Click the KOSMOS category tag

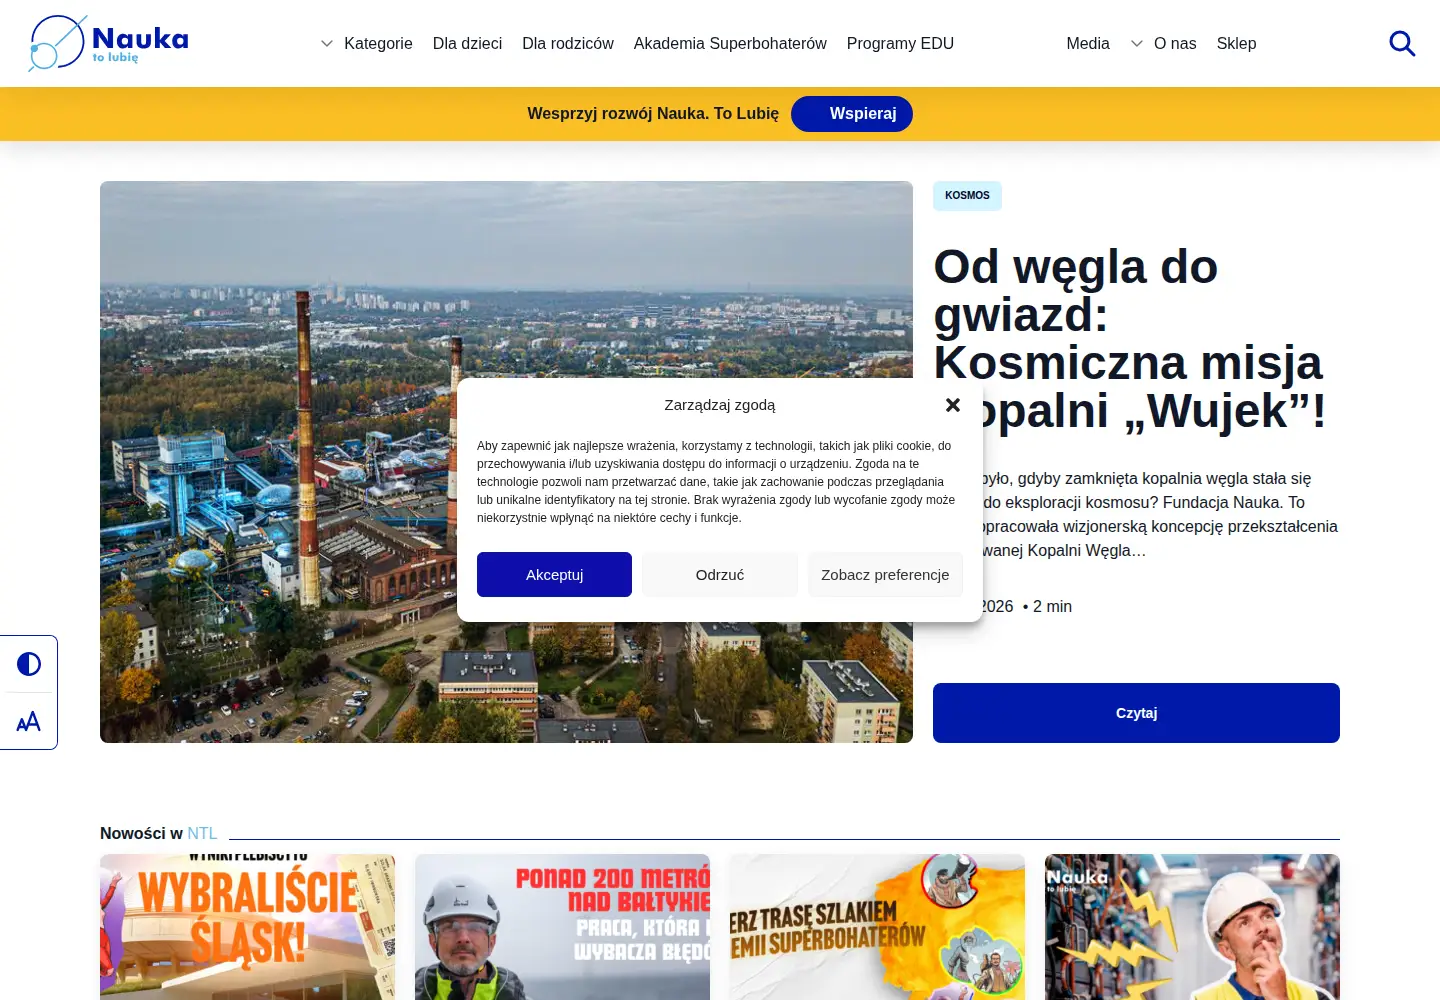(x=967, y=196)
